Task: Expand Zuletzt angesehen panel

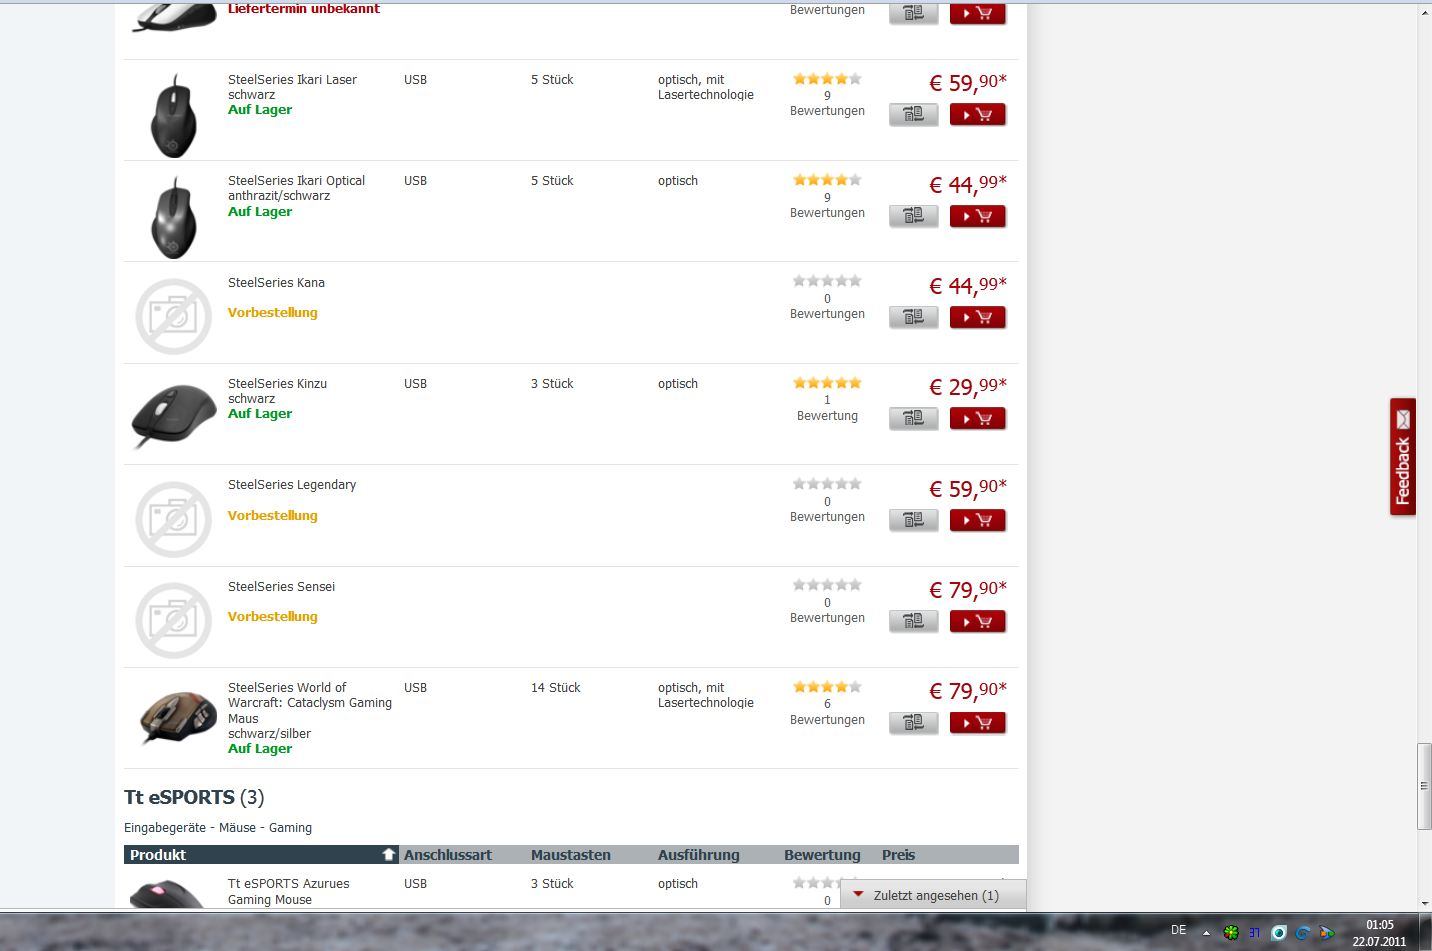Action: pos(933,895)
